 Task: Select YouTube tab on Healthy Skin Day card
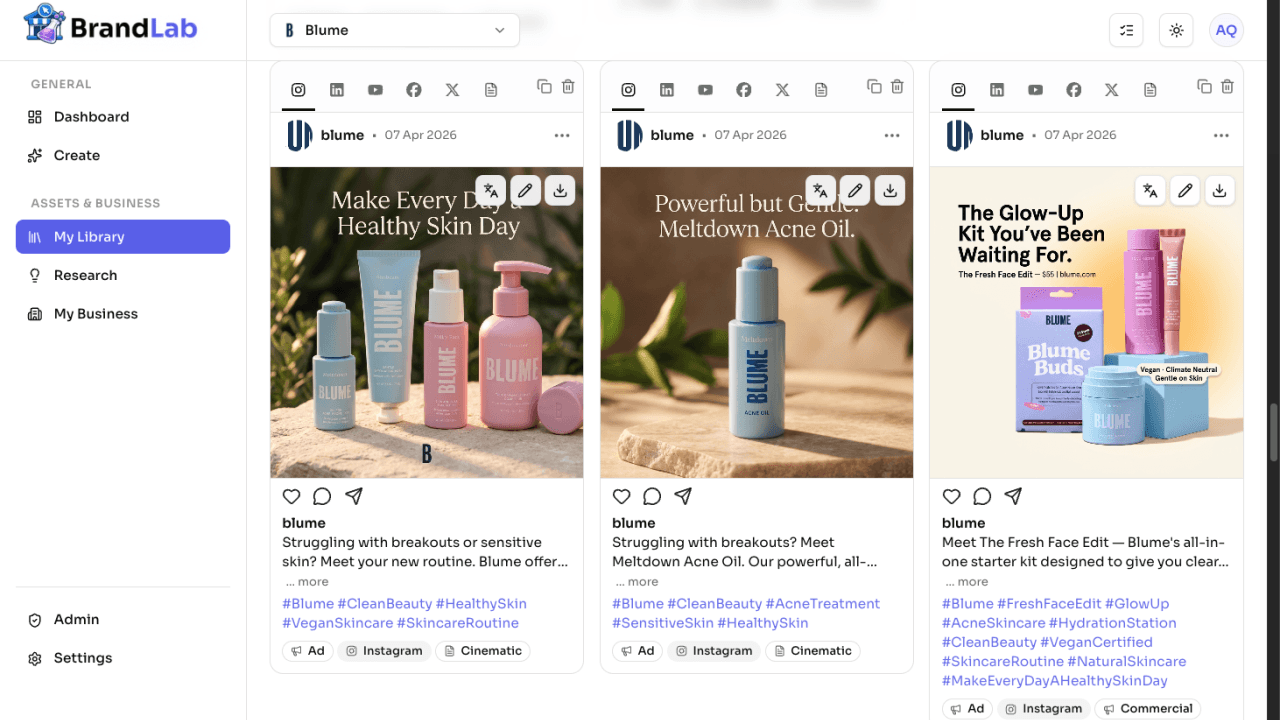tap(375, 90)
